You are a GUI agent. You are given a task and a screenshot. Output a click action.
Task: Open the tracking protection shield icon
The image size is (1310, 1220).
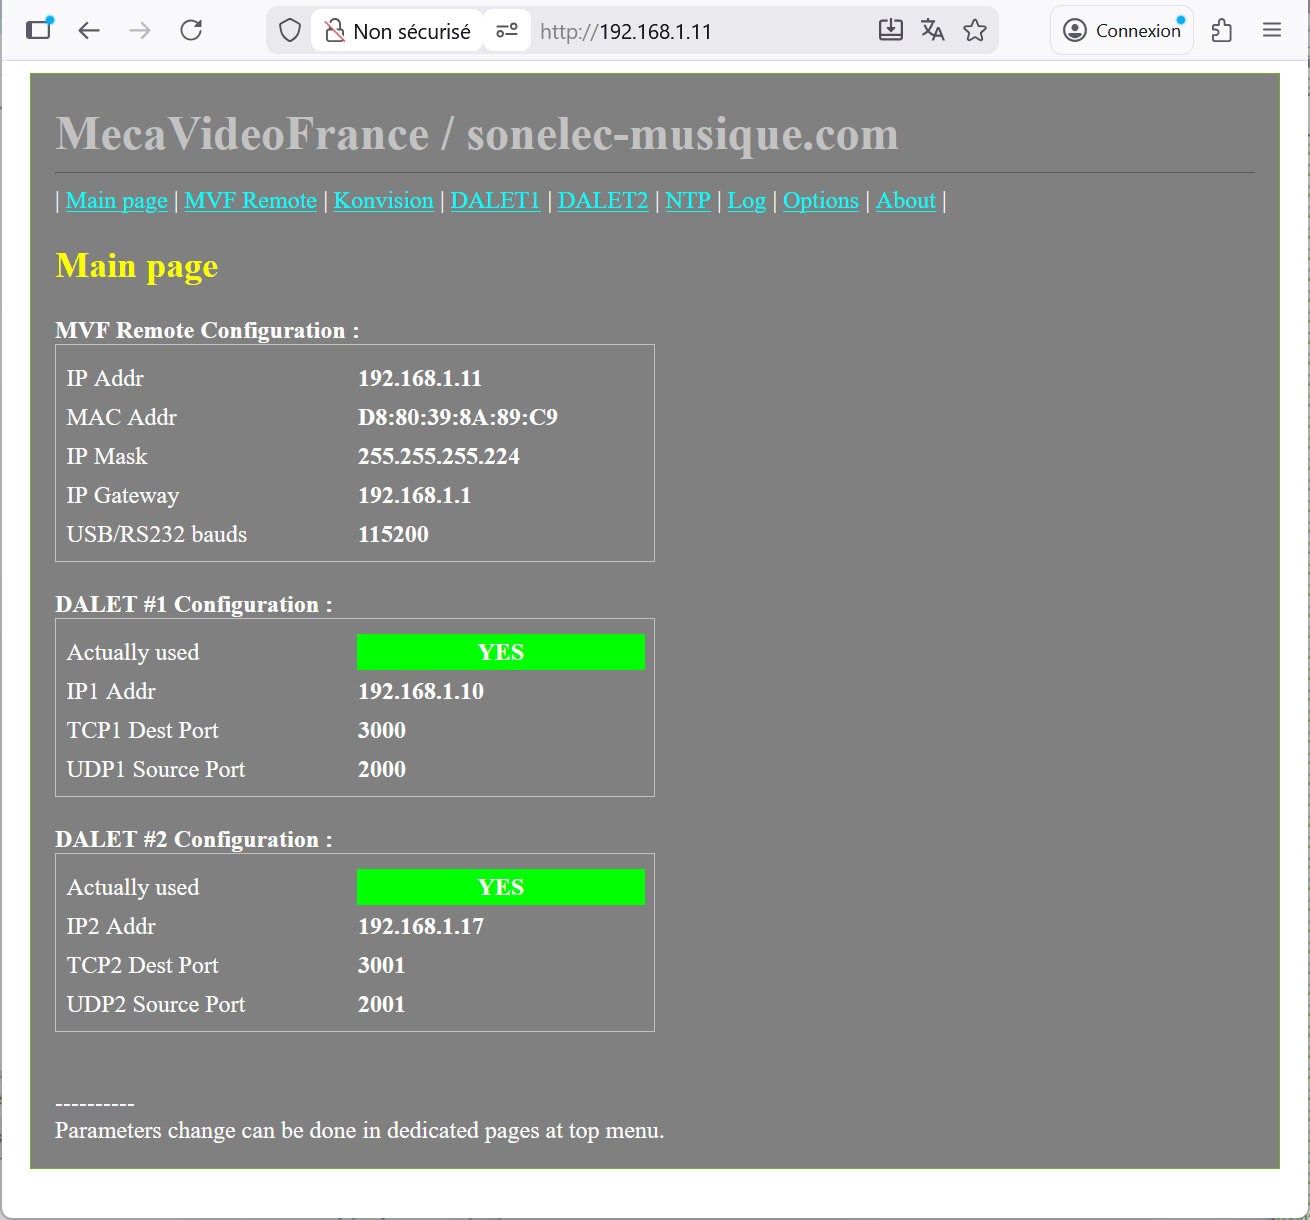tap(290, 31)
